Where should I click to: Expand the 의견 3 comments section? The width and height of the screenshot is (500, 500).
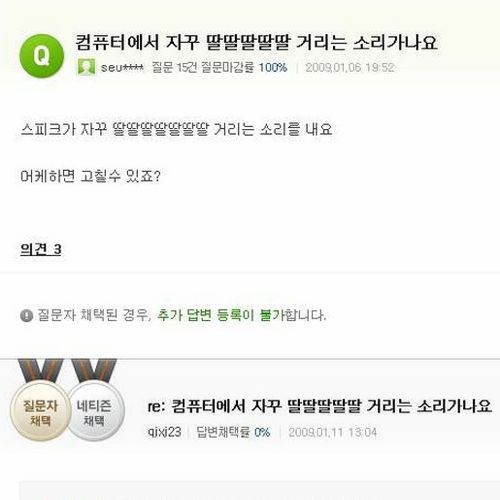click(41, 249)
